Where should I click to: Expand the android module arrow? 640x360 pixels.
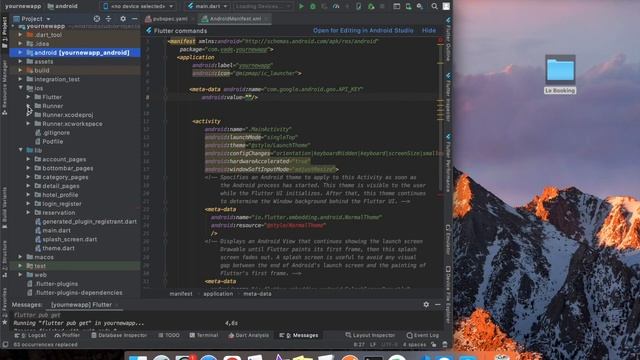pos(20,53)
